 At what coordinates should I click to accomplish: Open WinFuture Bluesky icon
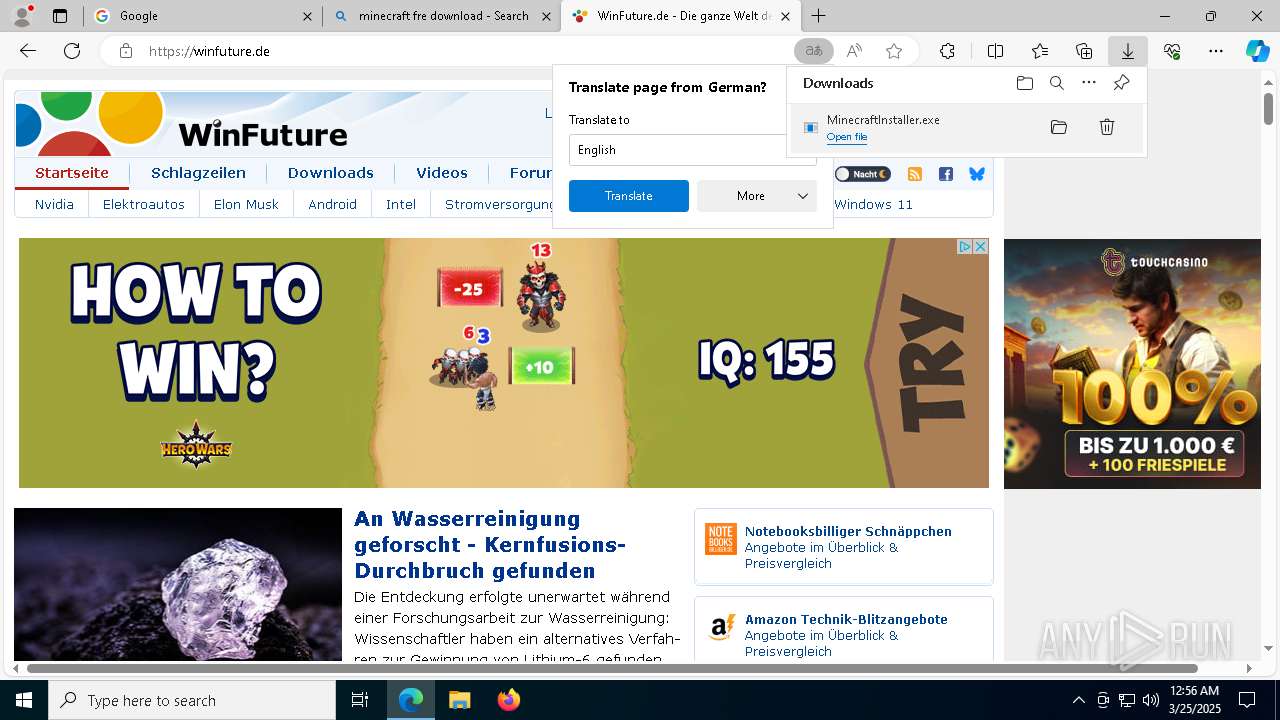click(x=977, y=174)
